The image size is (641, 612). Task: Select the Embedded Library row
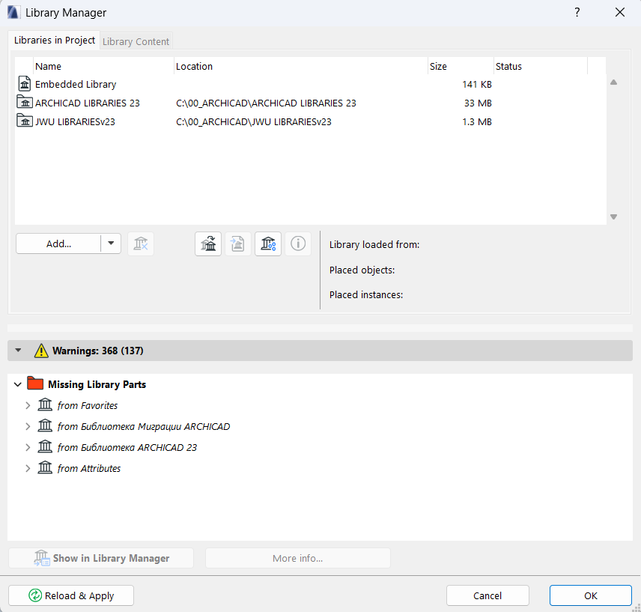point(310,84)
